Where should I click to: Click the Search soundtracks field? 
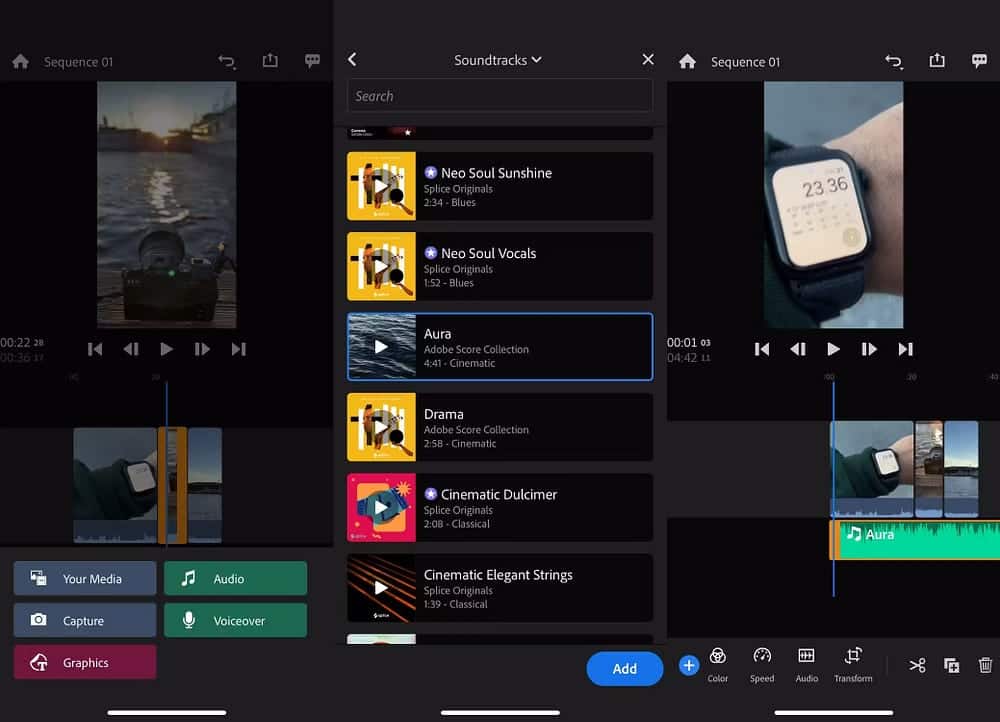point(499,96)
